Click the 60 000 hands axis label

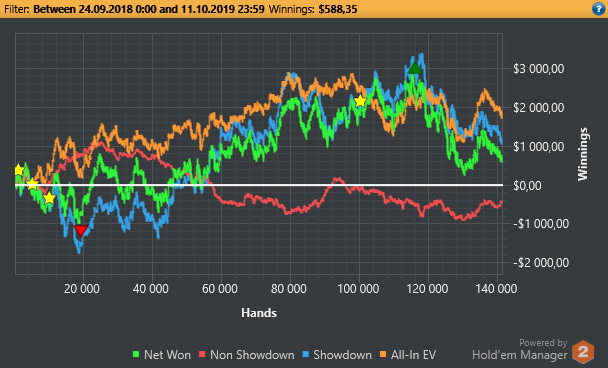220,289
